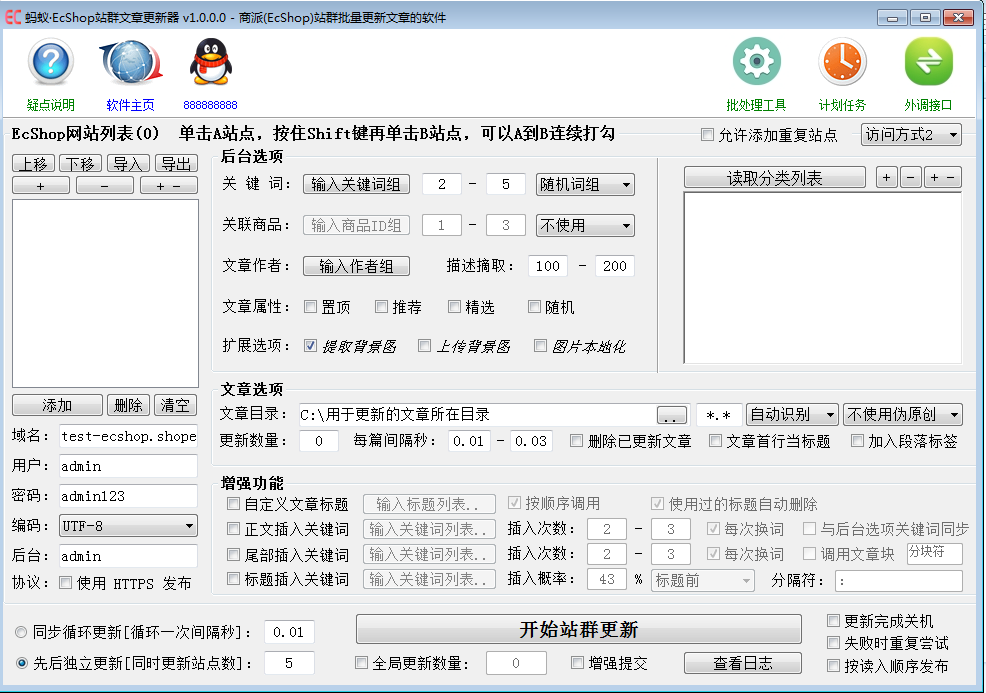Screen dimensions: 986x693
Task: Click the 同时更新站点数 field showing 5
Action: tap(289, 663)
